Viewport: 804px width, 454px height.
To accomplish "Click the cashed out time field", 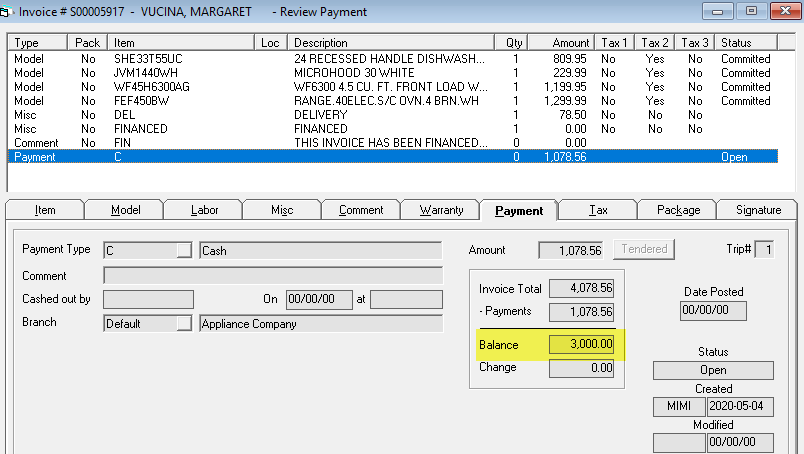I will (406, 299).
